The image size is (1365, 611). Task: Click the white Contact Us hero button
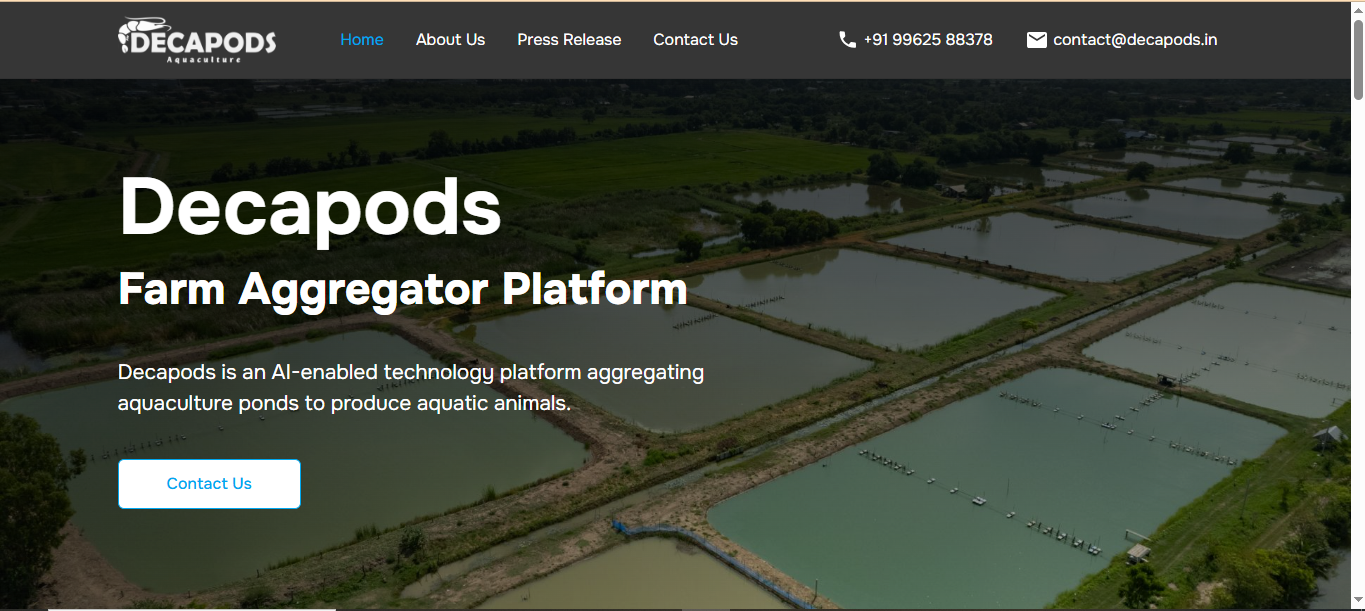pyautogui.click(x=209, y=484)
